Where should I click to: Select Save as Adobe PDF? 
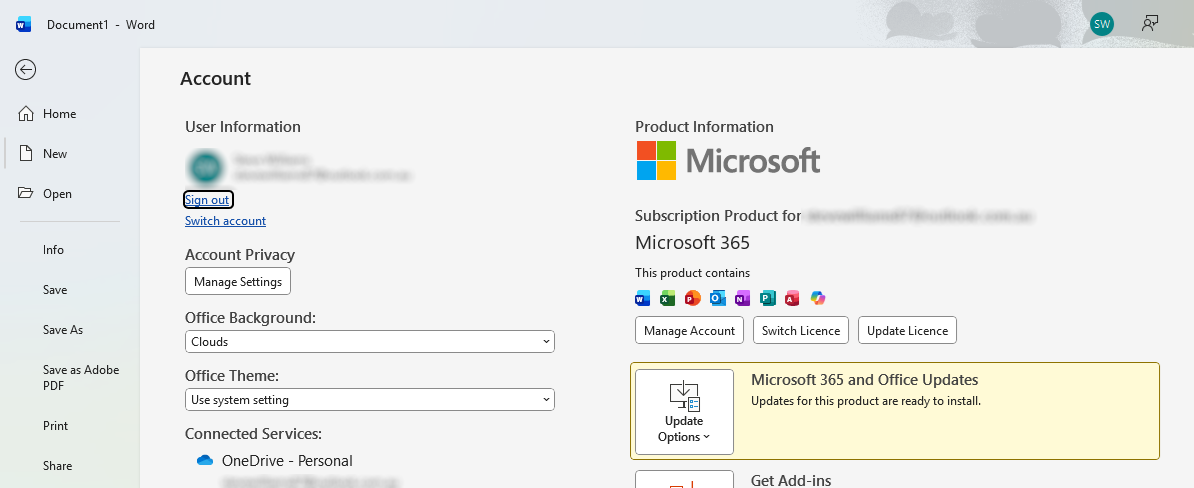click(x=81, y=378)
